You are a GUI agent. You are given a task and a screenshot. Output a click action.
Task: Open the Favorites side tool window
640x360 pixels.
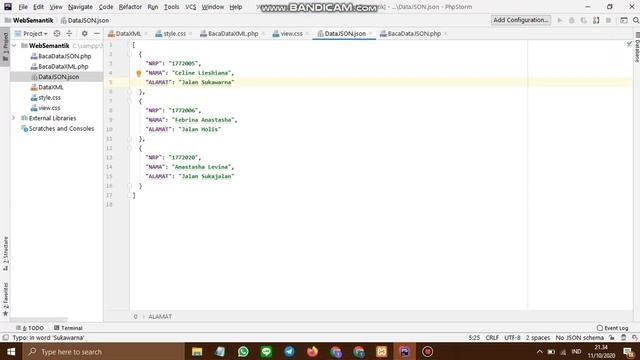pyautogui.click(x=5, y=299)
